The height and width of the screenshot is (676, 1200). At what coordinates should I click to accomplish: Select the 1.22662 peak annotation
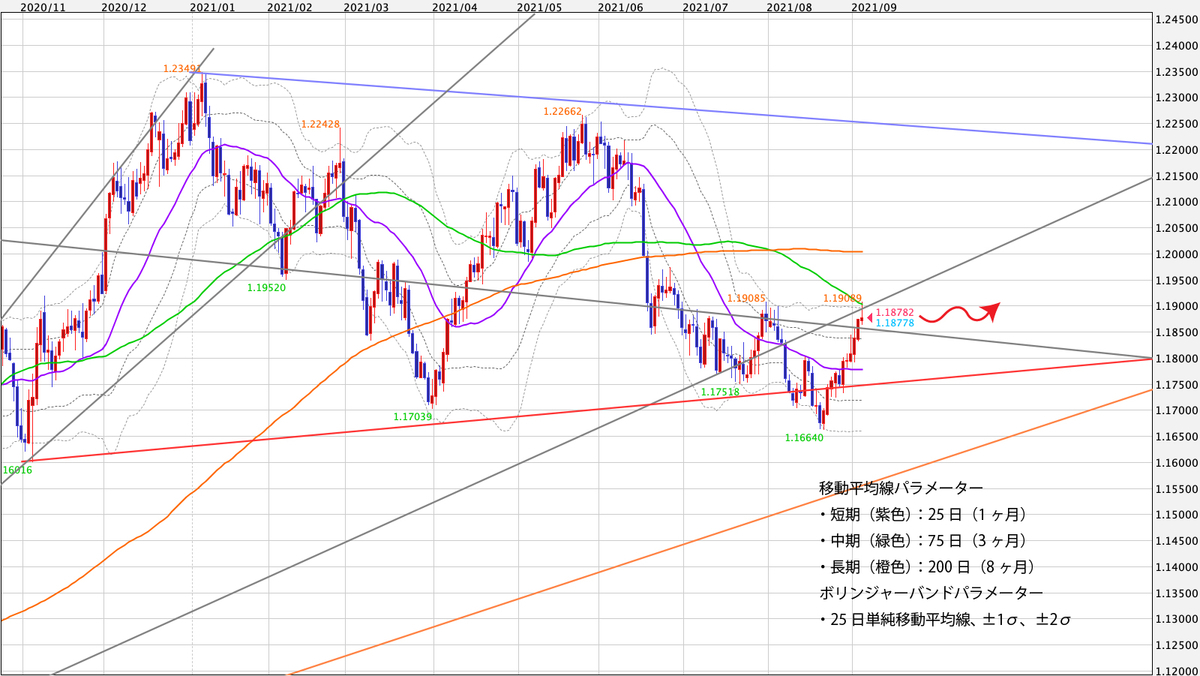(x=562, y=112)
